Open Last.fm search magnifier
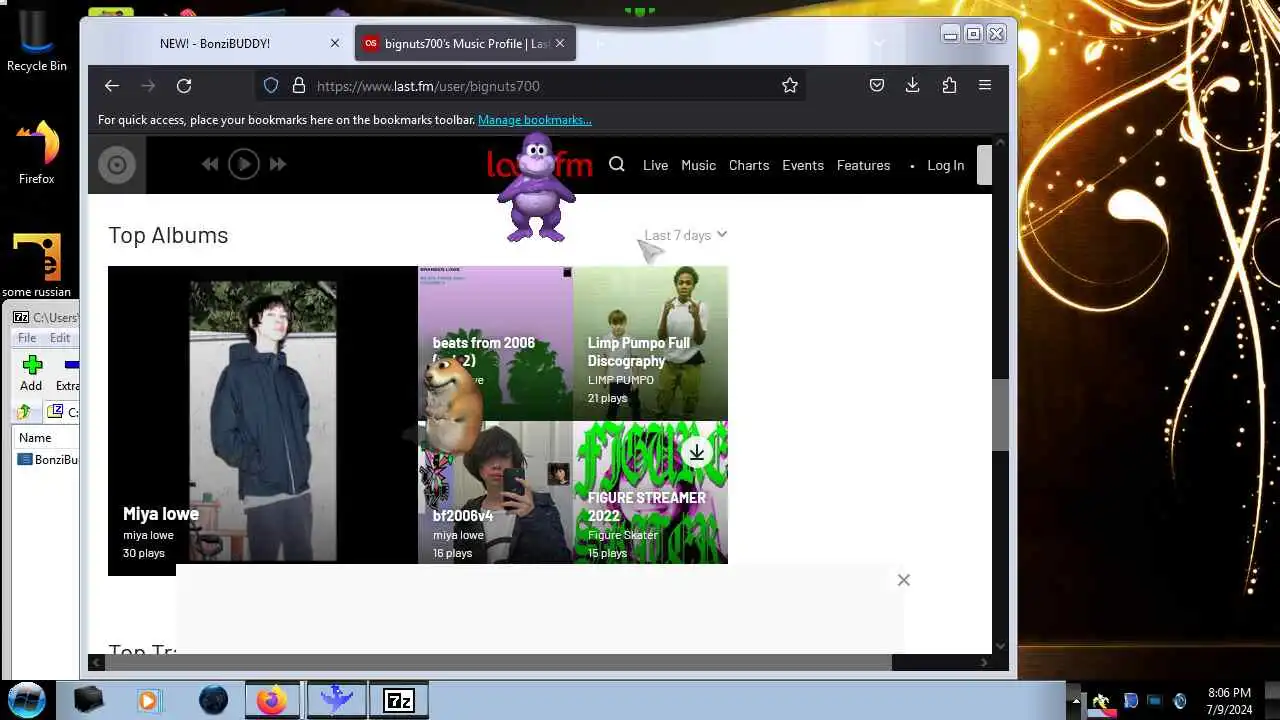The image size is (1280, 720). [x=617, y=165]
